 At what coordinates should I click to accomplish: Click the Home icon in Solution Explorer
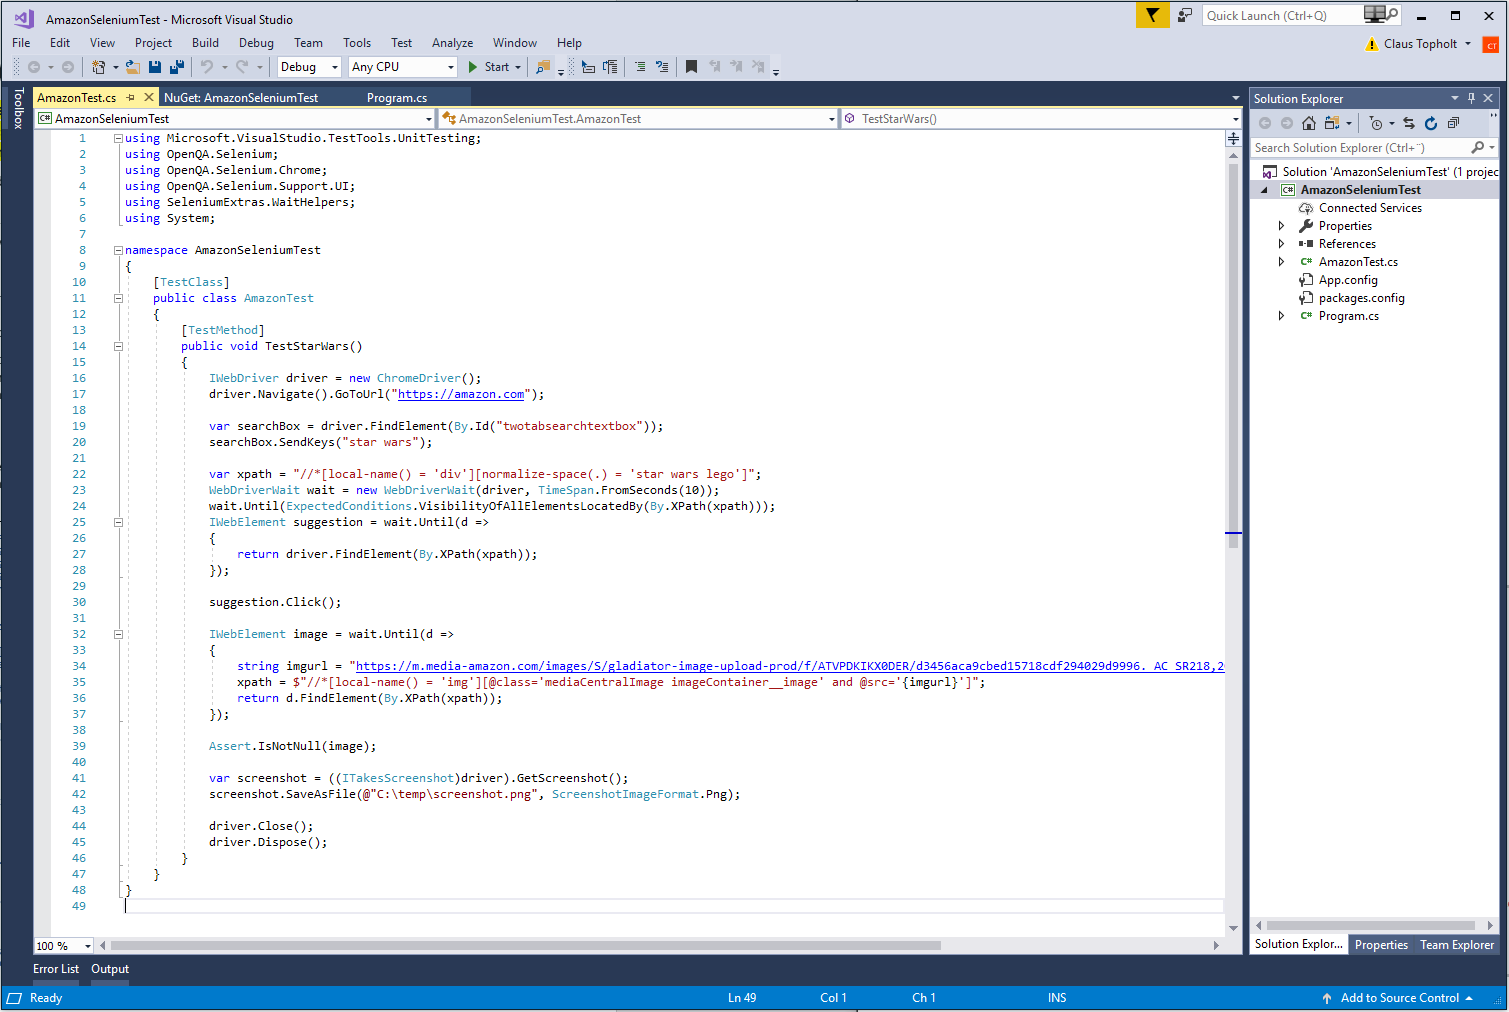tap(1310, 122)
